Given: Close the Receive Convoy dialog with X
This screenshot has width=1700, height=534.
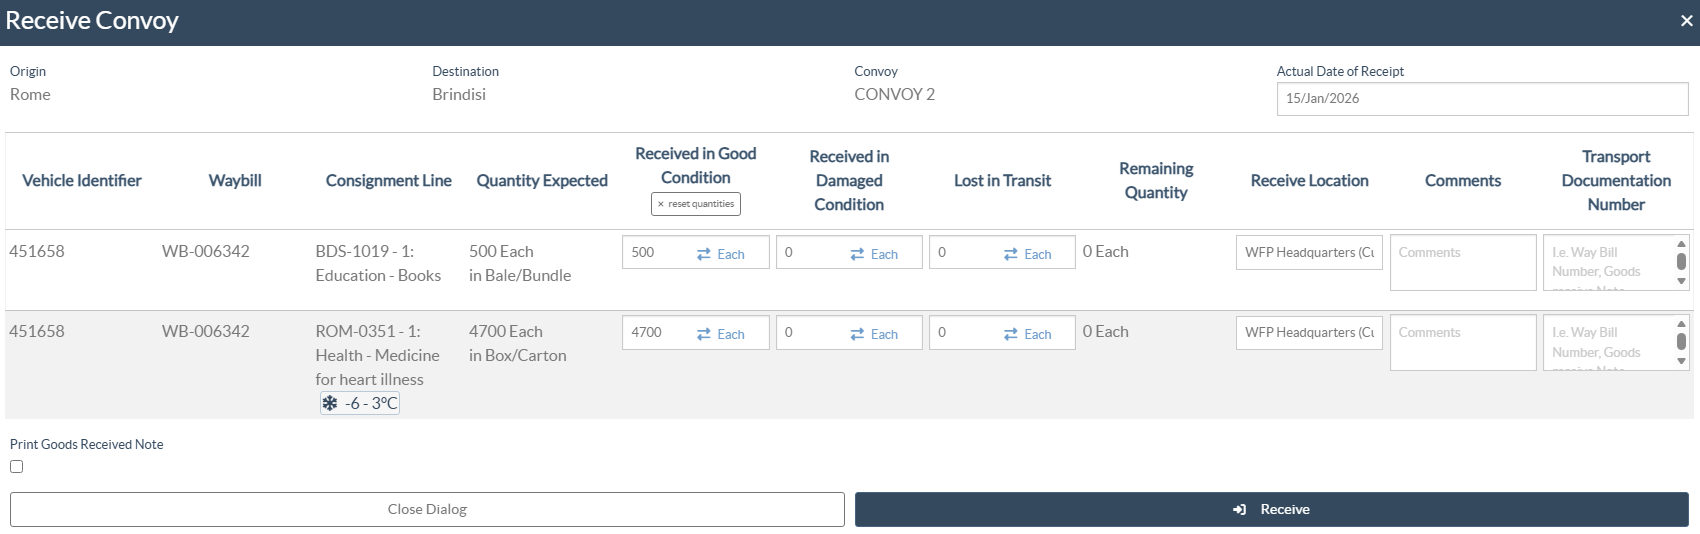Looking at the screenshot, I should pos(1686,21).
